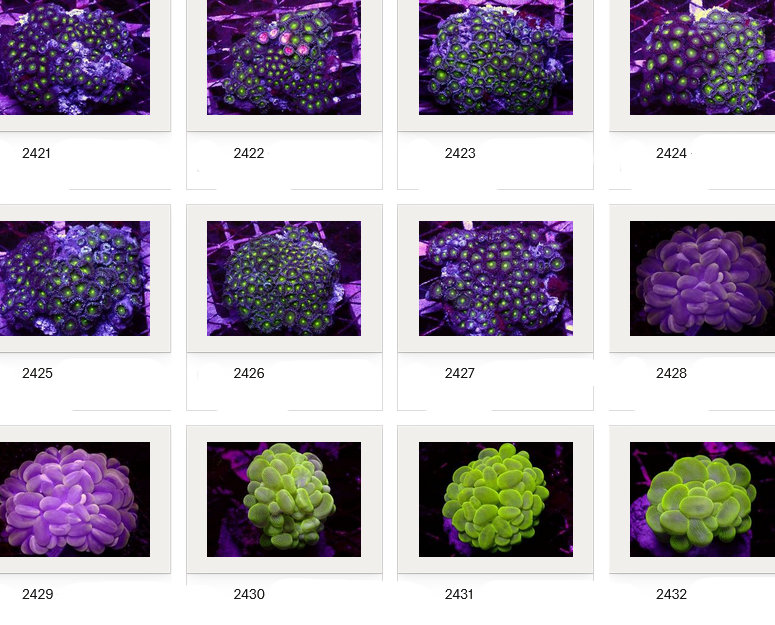Select the label text 2431
This screenshot has width=775, height=625.
click(459, 594)
